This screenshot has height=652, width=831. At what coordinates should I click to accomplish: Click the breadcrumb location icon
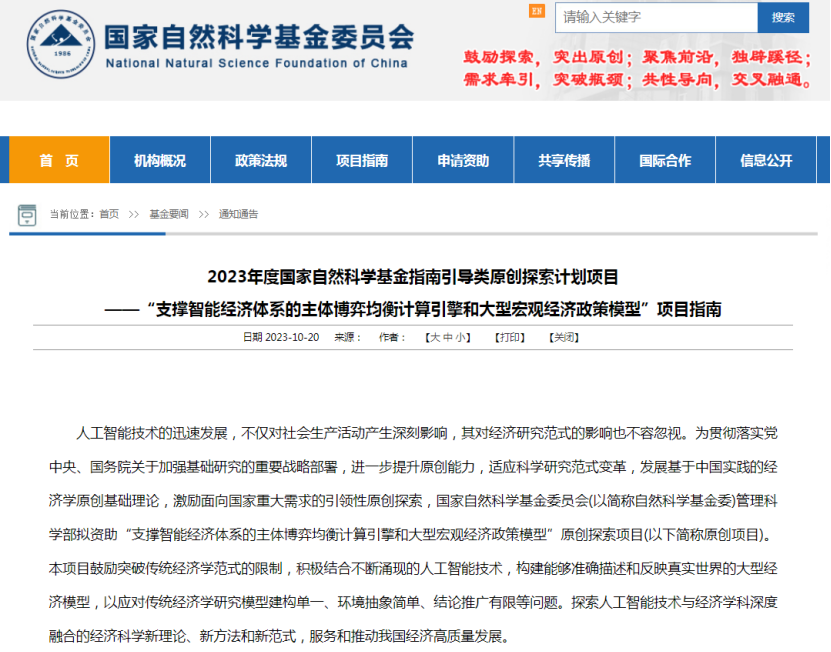click(x=28, y=214)
